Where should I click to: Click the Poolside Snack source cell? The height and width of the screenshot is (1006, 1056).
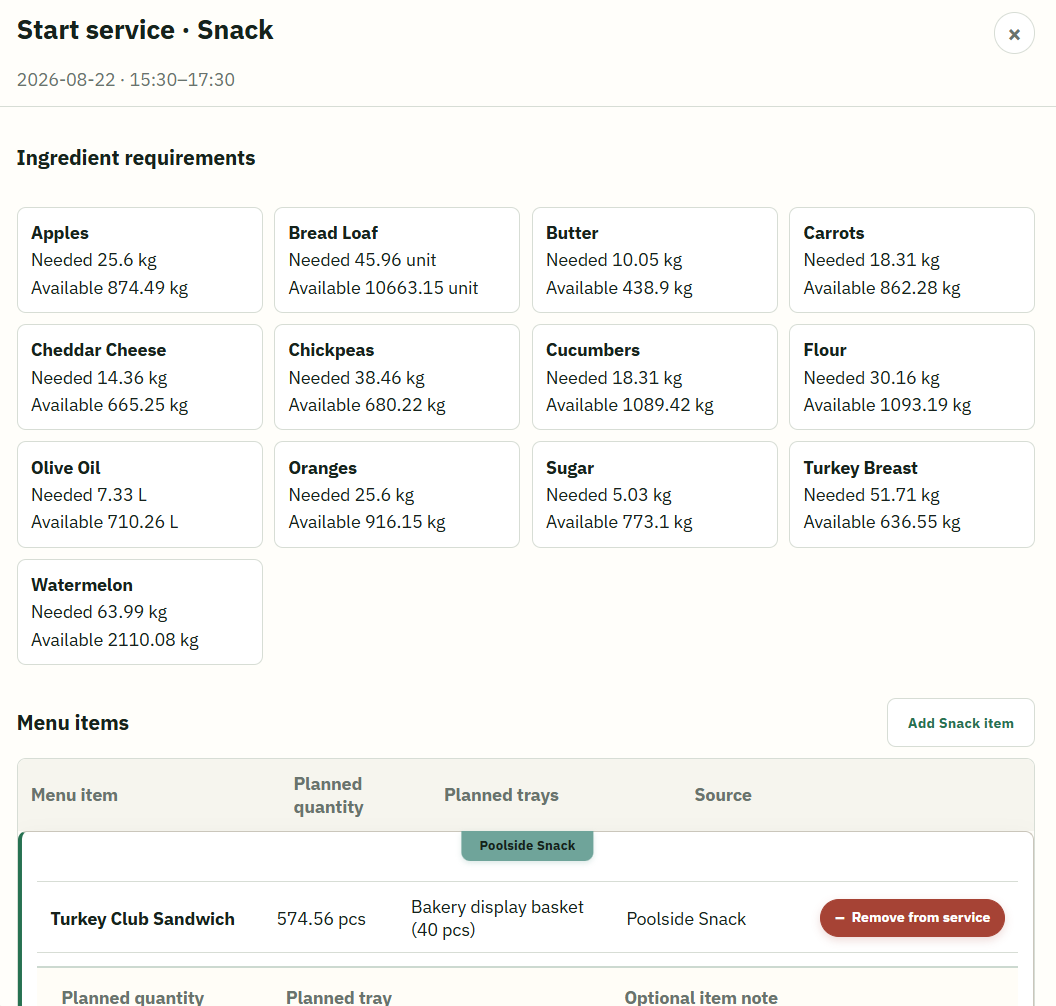(x=686, y=919)
